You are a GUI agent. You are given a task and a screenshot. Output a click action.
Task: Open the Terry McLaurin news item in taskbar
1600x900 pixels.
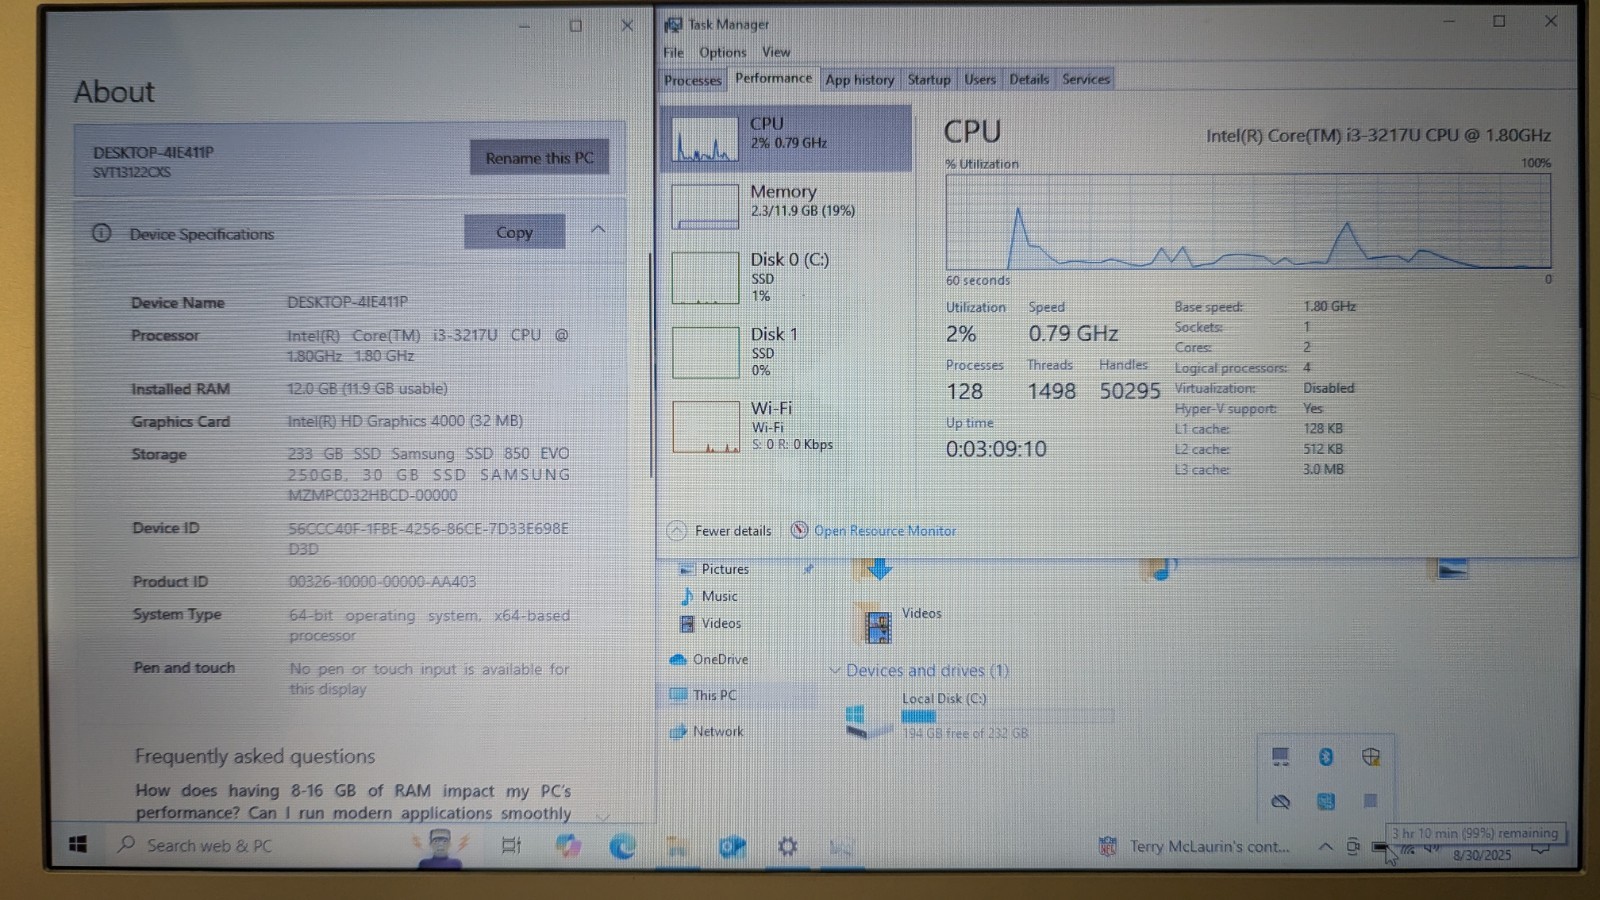(1195, 846)
